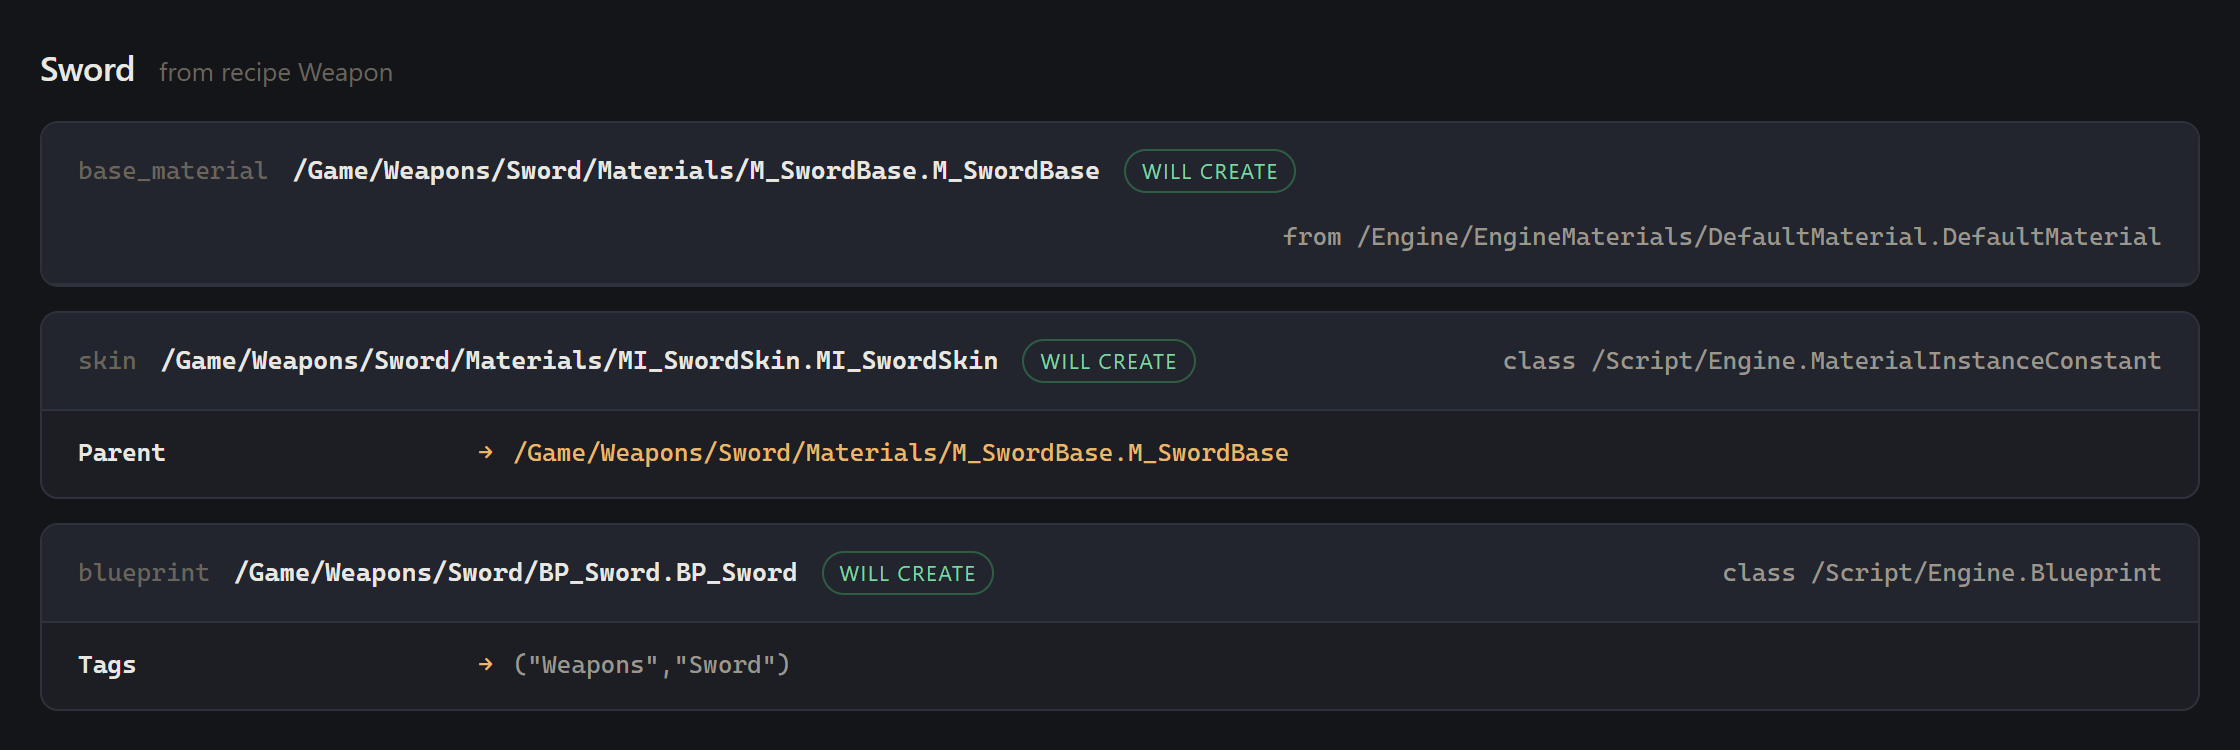Click the arrow icon next to Parent

486,453
